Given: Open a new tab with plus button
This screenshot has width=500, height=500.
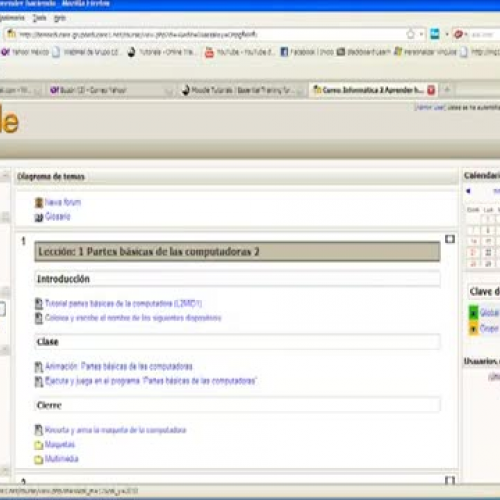Looking at the screenshot, I should 447,90.
